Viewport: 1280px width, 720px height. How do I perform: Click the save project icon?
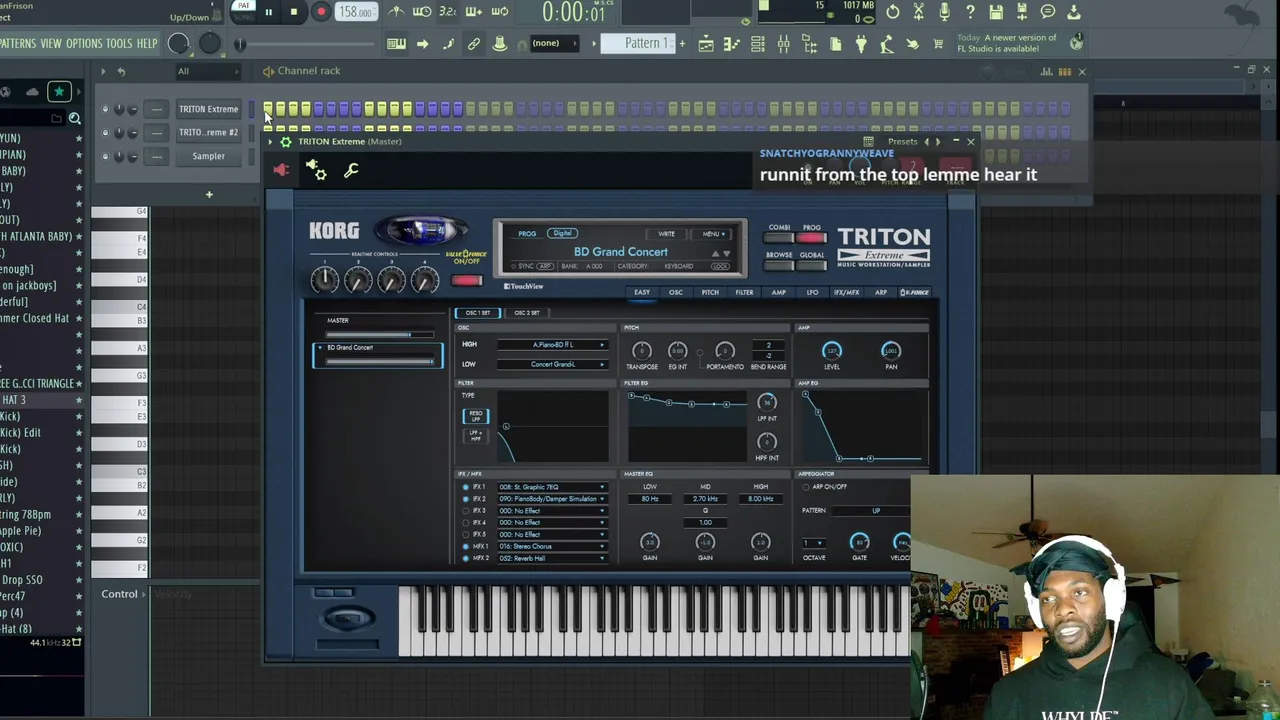pos(996,12)
